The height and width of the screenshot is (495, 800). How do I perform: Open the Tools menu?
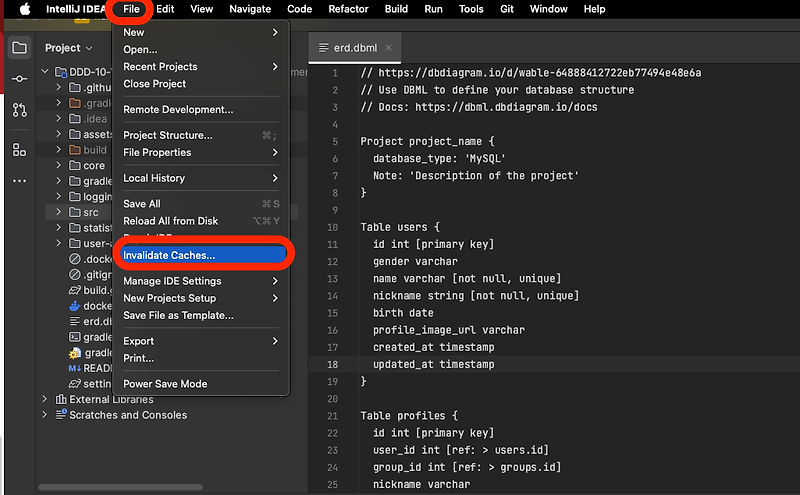coord(471,9)
